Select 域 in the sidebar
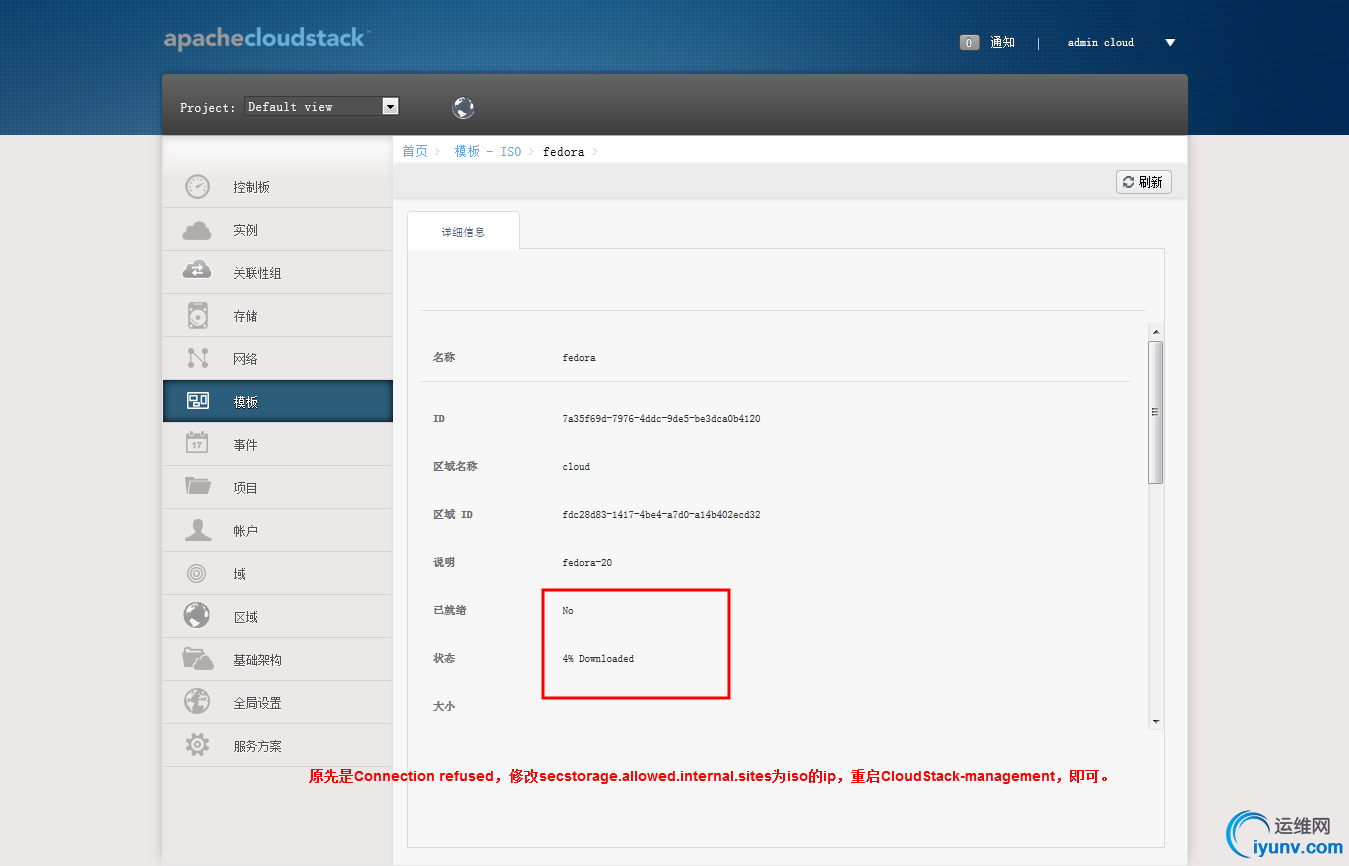Screen dimensions: 1349x866 [278, 574]
